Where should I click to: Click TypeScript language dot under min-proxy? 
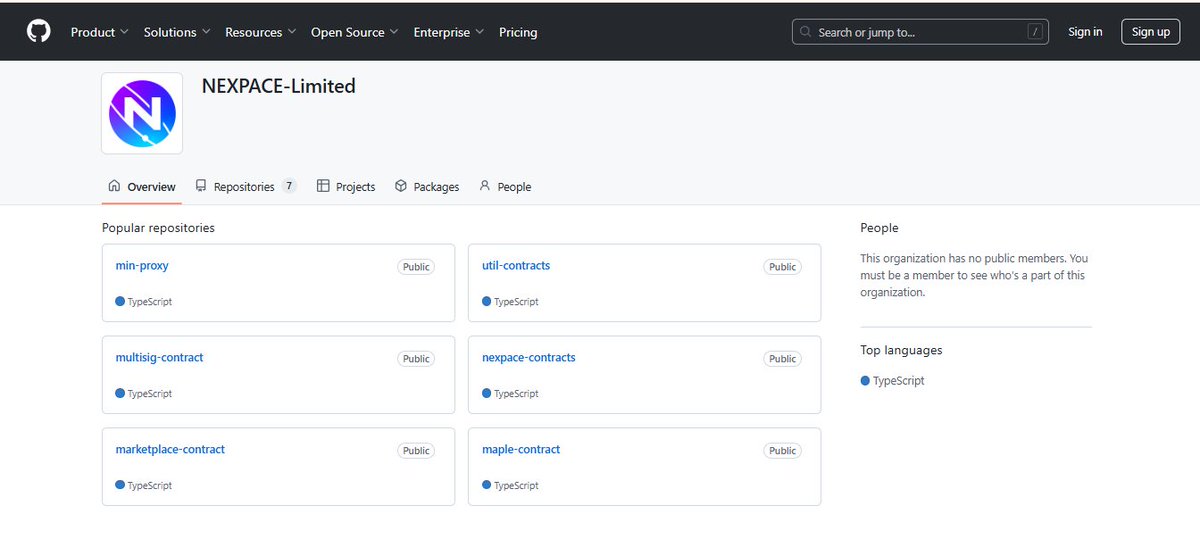tap(120, 301)
